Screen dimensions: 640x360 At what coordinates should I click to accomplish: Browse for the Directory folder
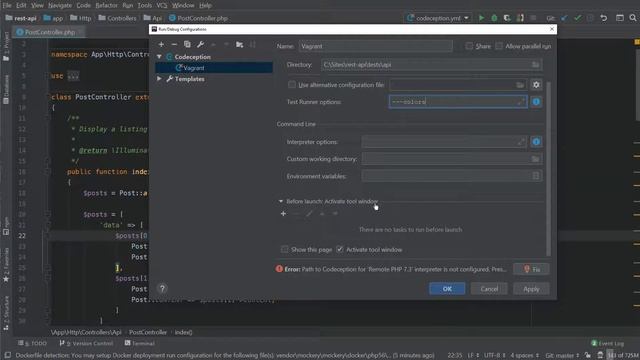click(536, 65)
